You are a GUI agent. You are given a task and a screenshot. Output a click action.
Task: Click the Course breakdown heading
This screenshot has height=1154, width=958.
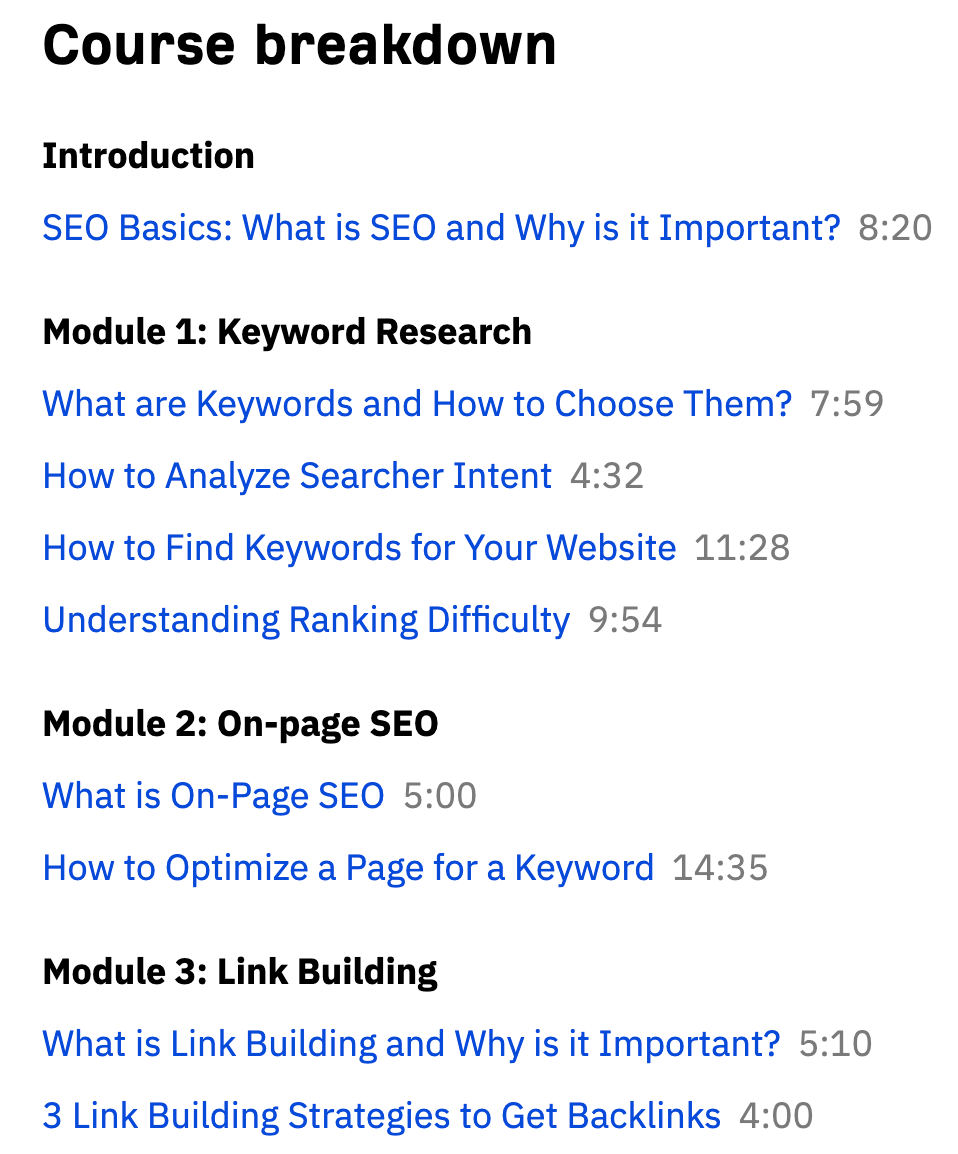(299, 46)
